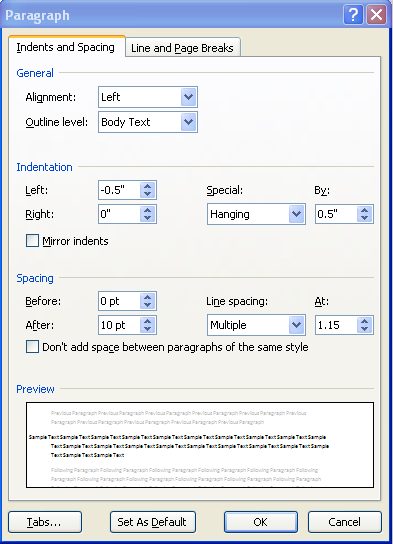Viewport: 393px width, 544px height.
Task: Decrease the At line spacing value
Action: (364, 329)
